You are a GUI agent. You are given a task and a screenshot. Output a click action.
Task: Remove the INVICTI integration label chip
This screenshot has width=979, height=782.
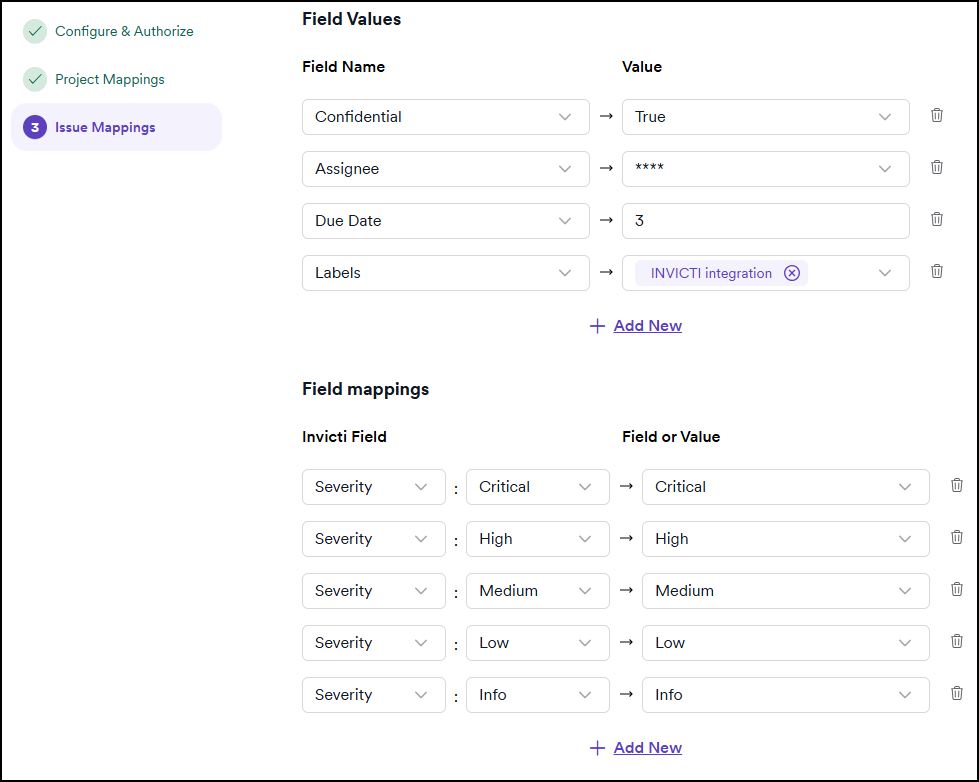pos(792,272)
